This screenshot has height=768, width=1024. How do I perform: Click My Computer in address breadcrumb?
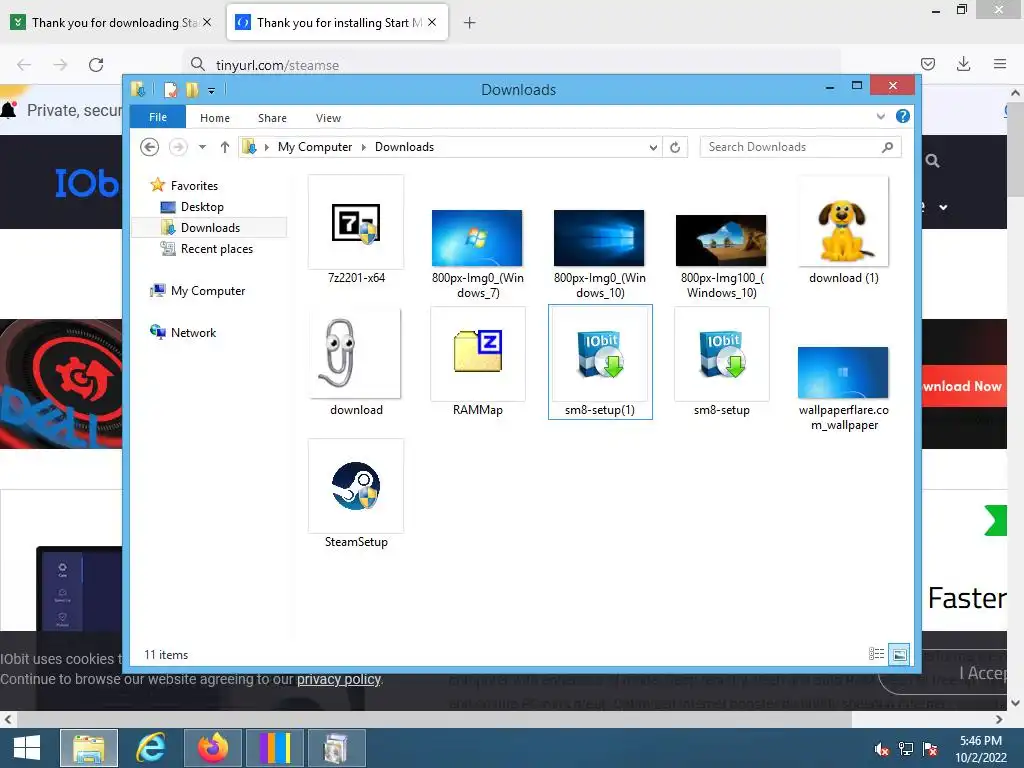[x=315, y=147]
